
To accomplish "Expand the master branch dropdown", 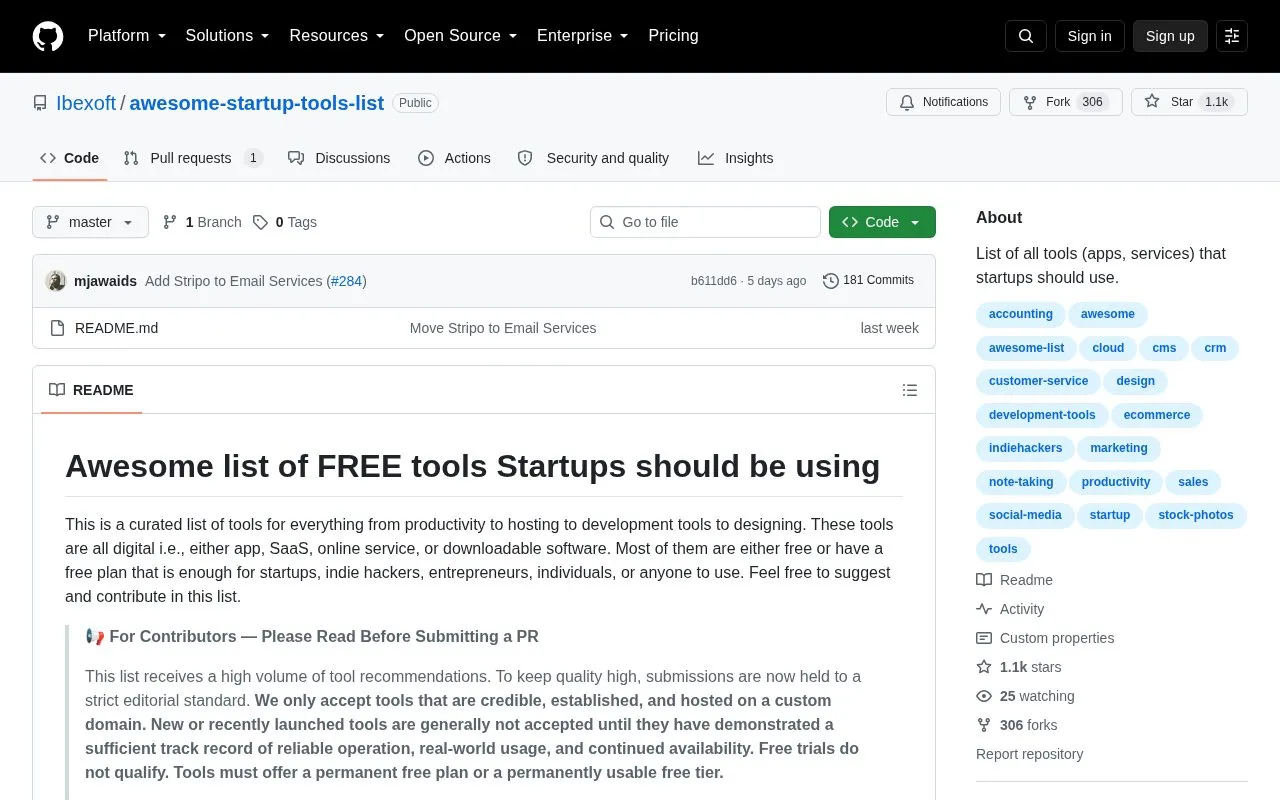I will click(90, 222).
